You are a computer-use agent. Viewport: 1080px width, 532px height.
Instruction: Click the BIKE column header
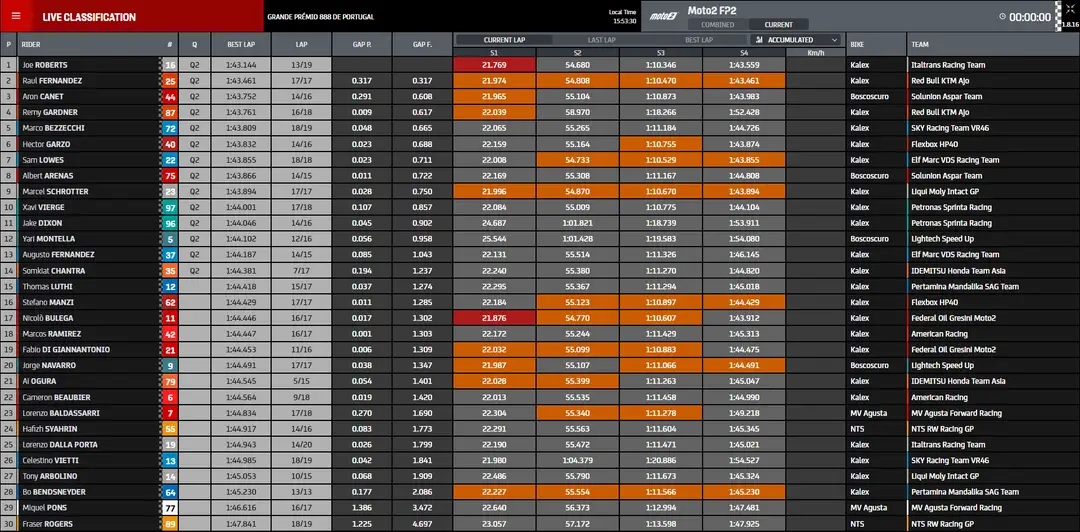click(x=876, y=44)
